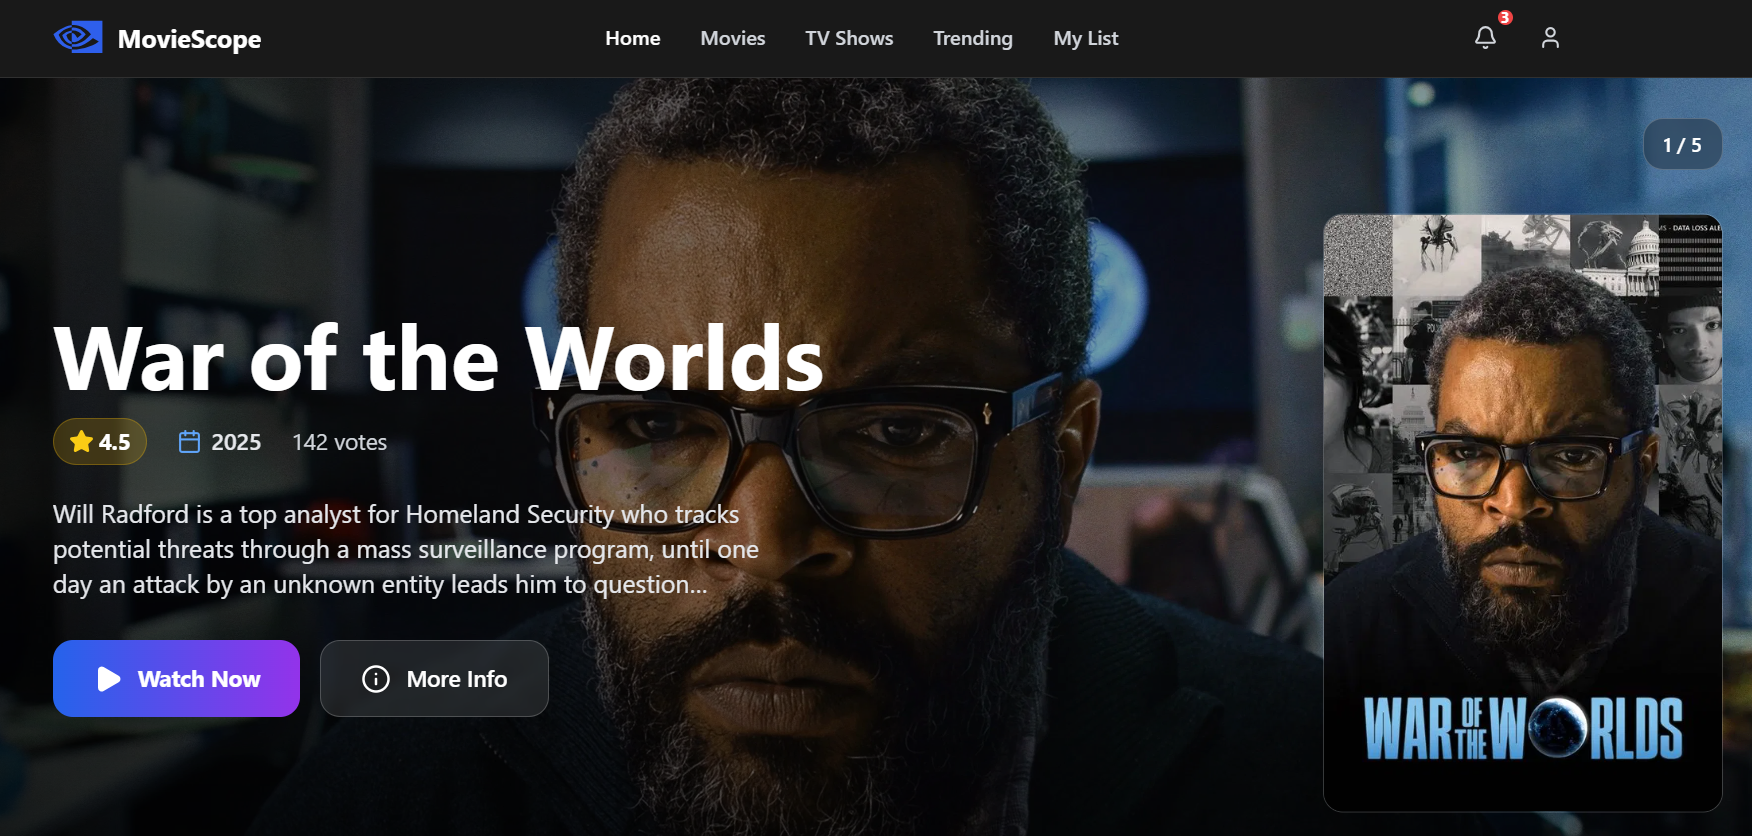The image size is (1752, 836).
Task: Open the Movies section
Action: 732,38
